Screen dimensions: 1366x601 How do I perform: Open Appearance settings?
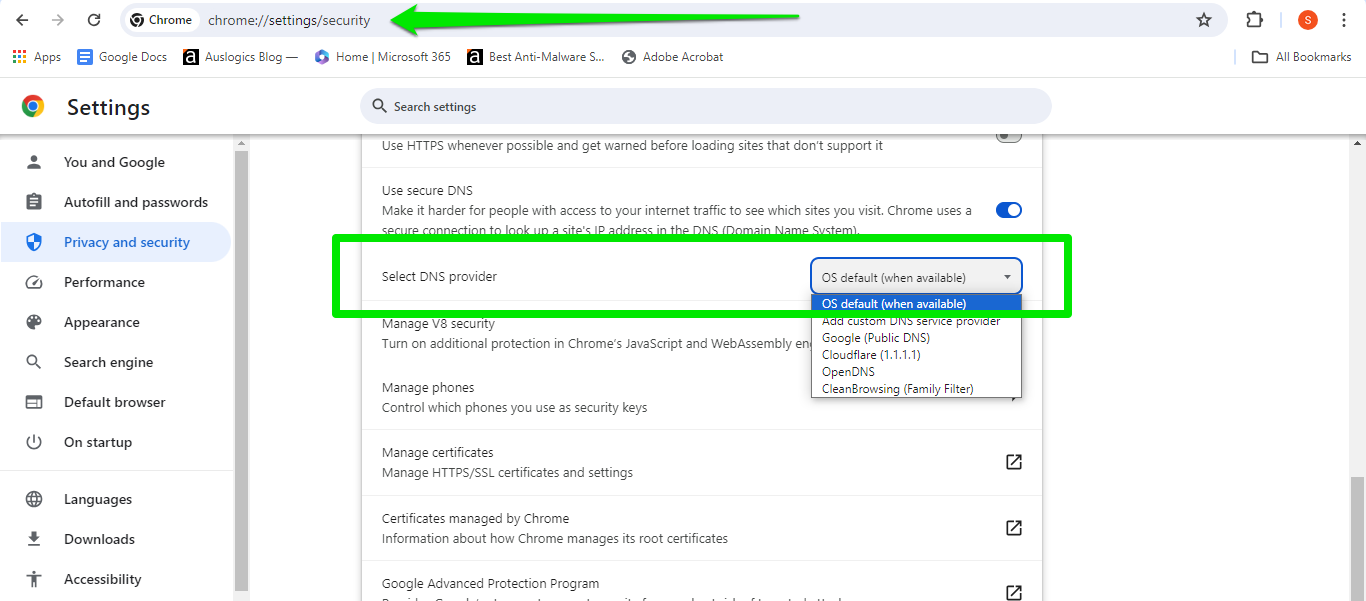(116, 322)
